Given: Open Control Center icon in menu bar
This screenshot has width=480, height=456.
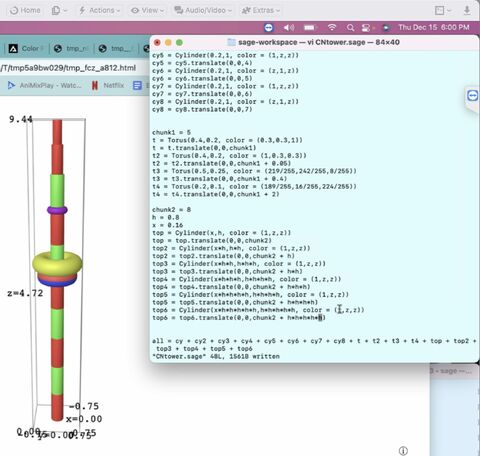Looking at the screenshot, I should [366, 28].
